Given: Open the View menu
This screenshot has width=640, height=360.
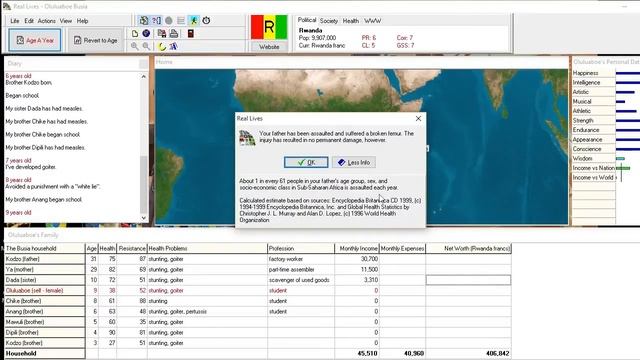Looking at the screenshot, I should (66, 21).
